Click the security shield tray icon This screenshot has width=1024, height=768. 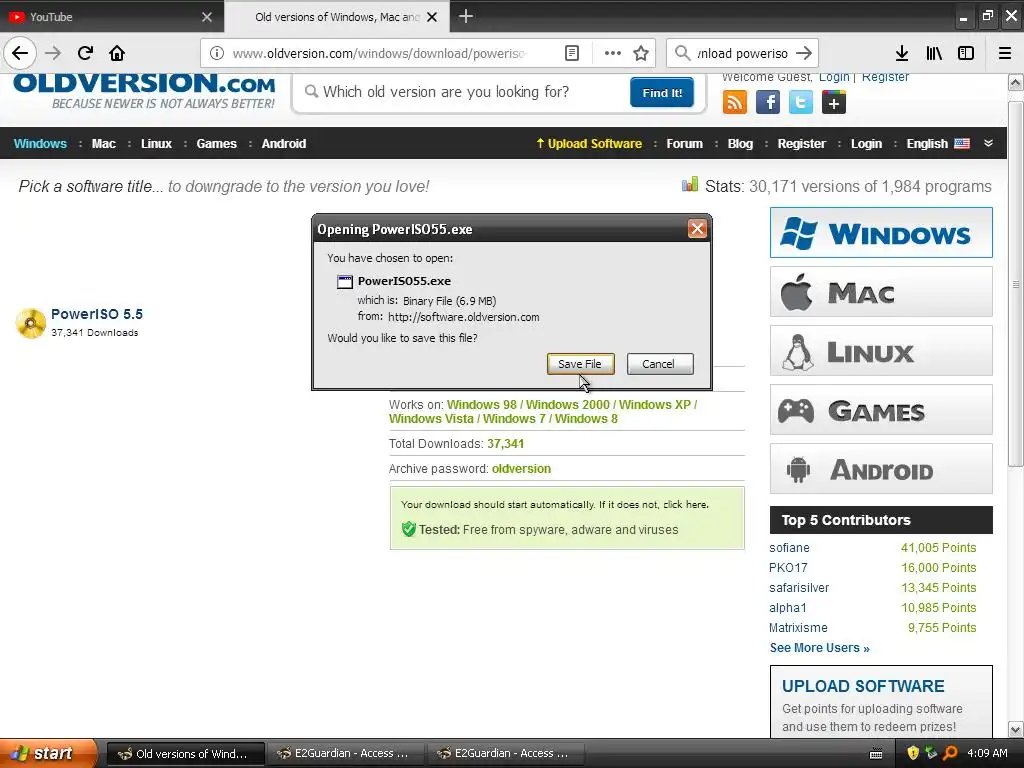click(x=913, y=753)
